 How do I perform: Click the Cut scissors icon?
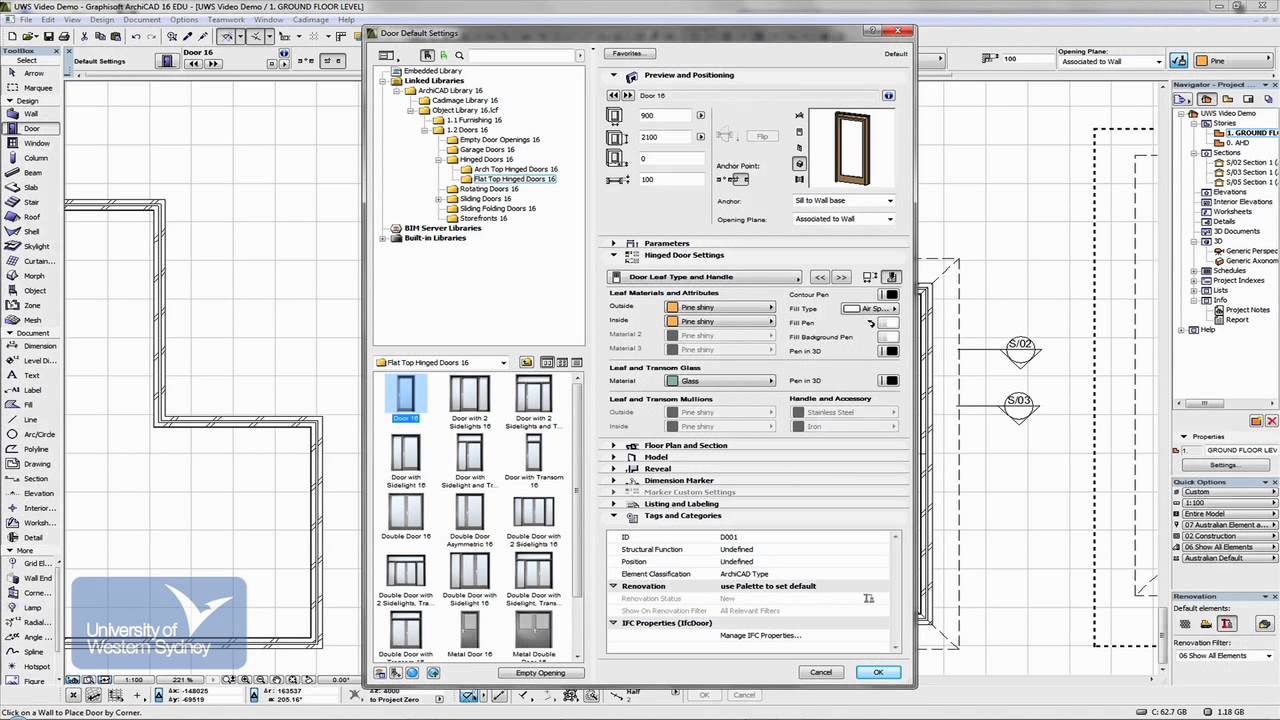click(x=85, y=37)
